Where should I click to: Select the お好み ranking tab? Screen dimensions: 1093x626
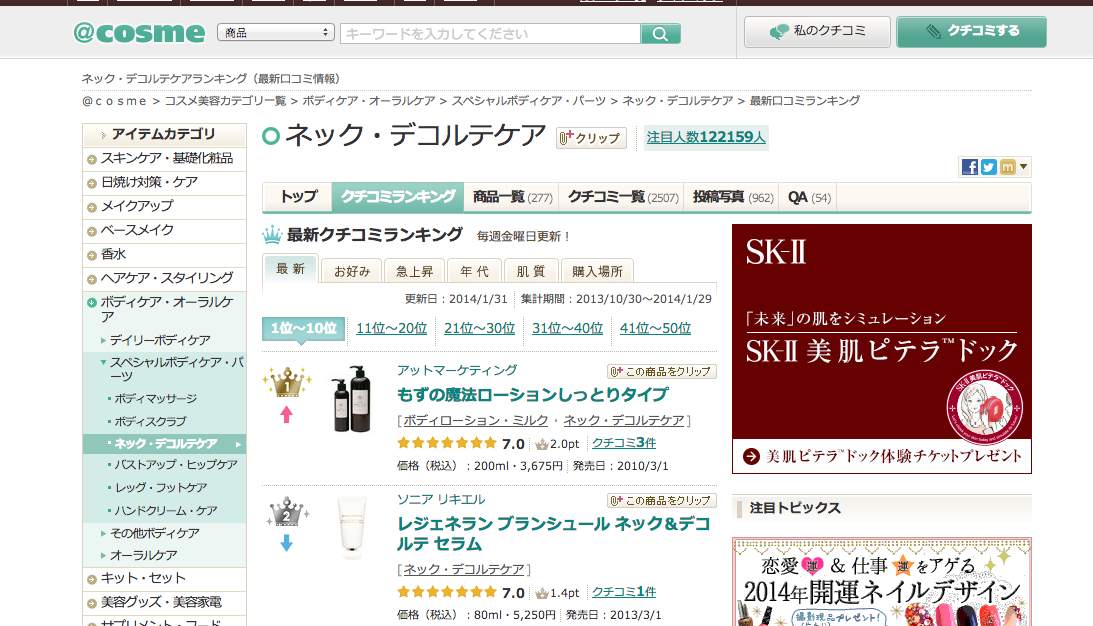351,271
